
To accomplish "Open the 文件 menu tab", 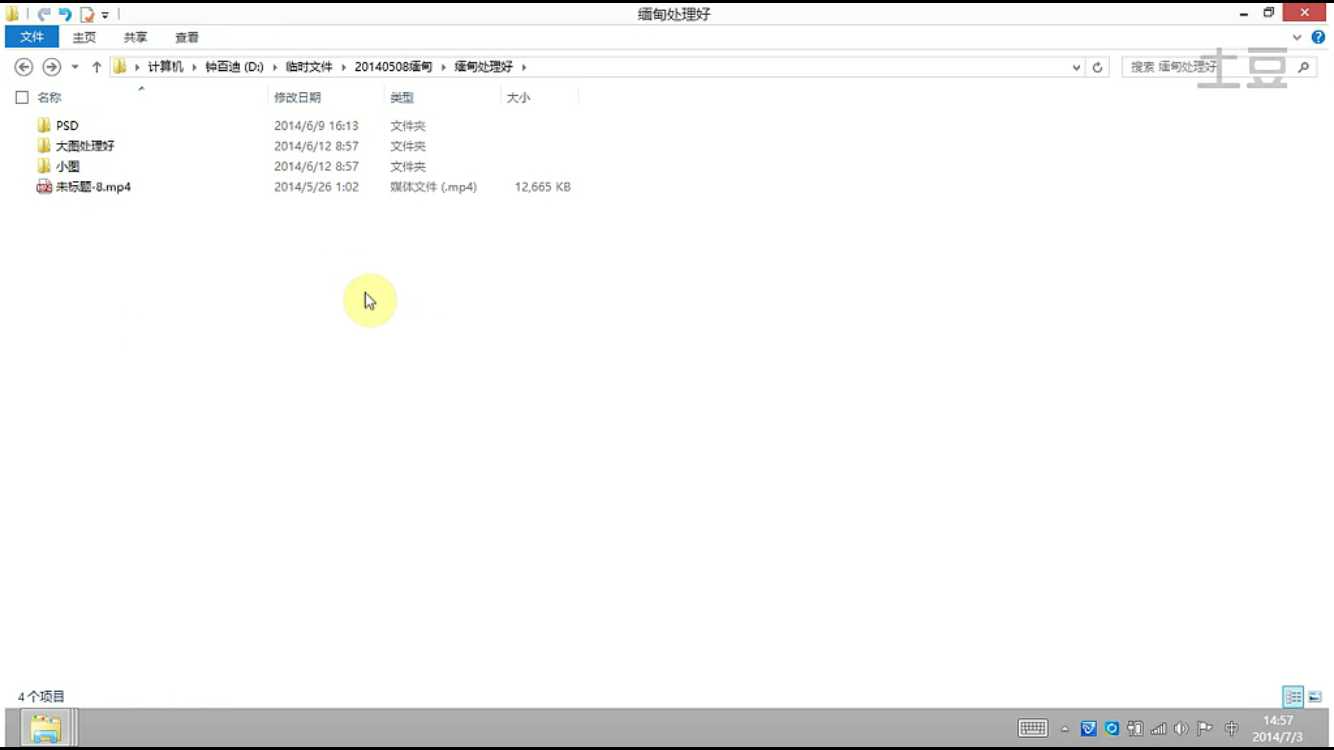I will tap(32, 37).
